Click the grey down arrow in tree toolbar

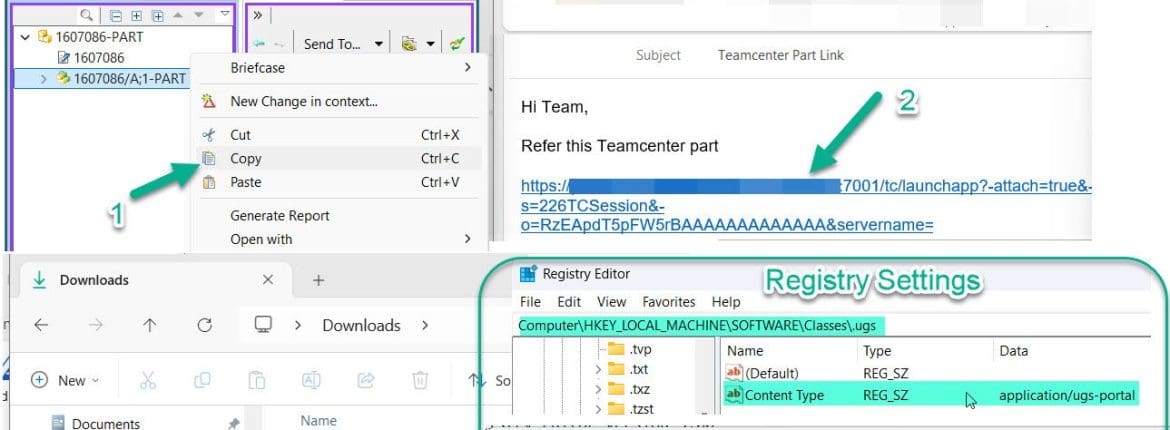198,15
